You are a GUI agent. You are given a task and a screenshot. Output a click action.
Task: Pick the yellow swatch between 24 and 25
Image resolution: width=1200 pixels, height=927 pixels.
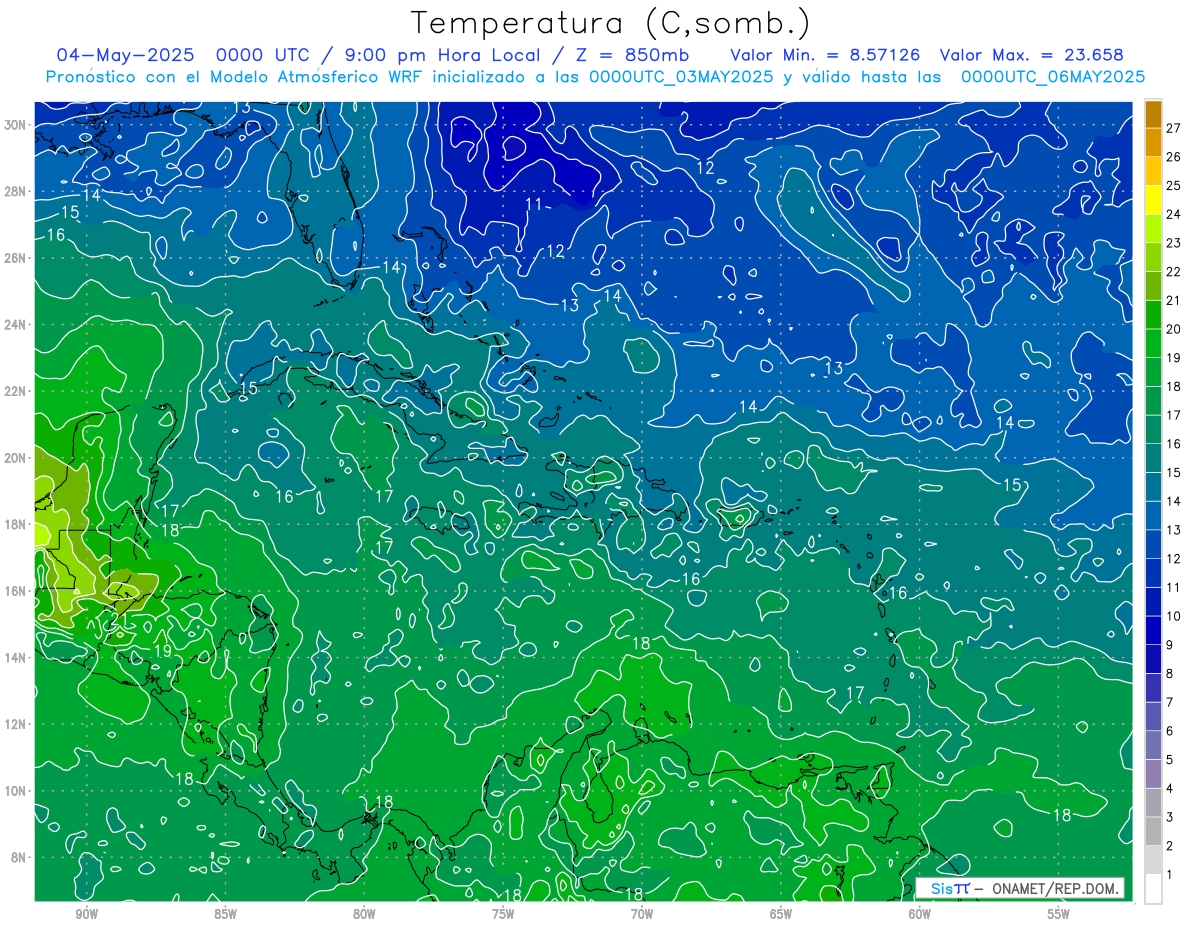pyautogui.click(x=1153, y=200)
